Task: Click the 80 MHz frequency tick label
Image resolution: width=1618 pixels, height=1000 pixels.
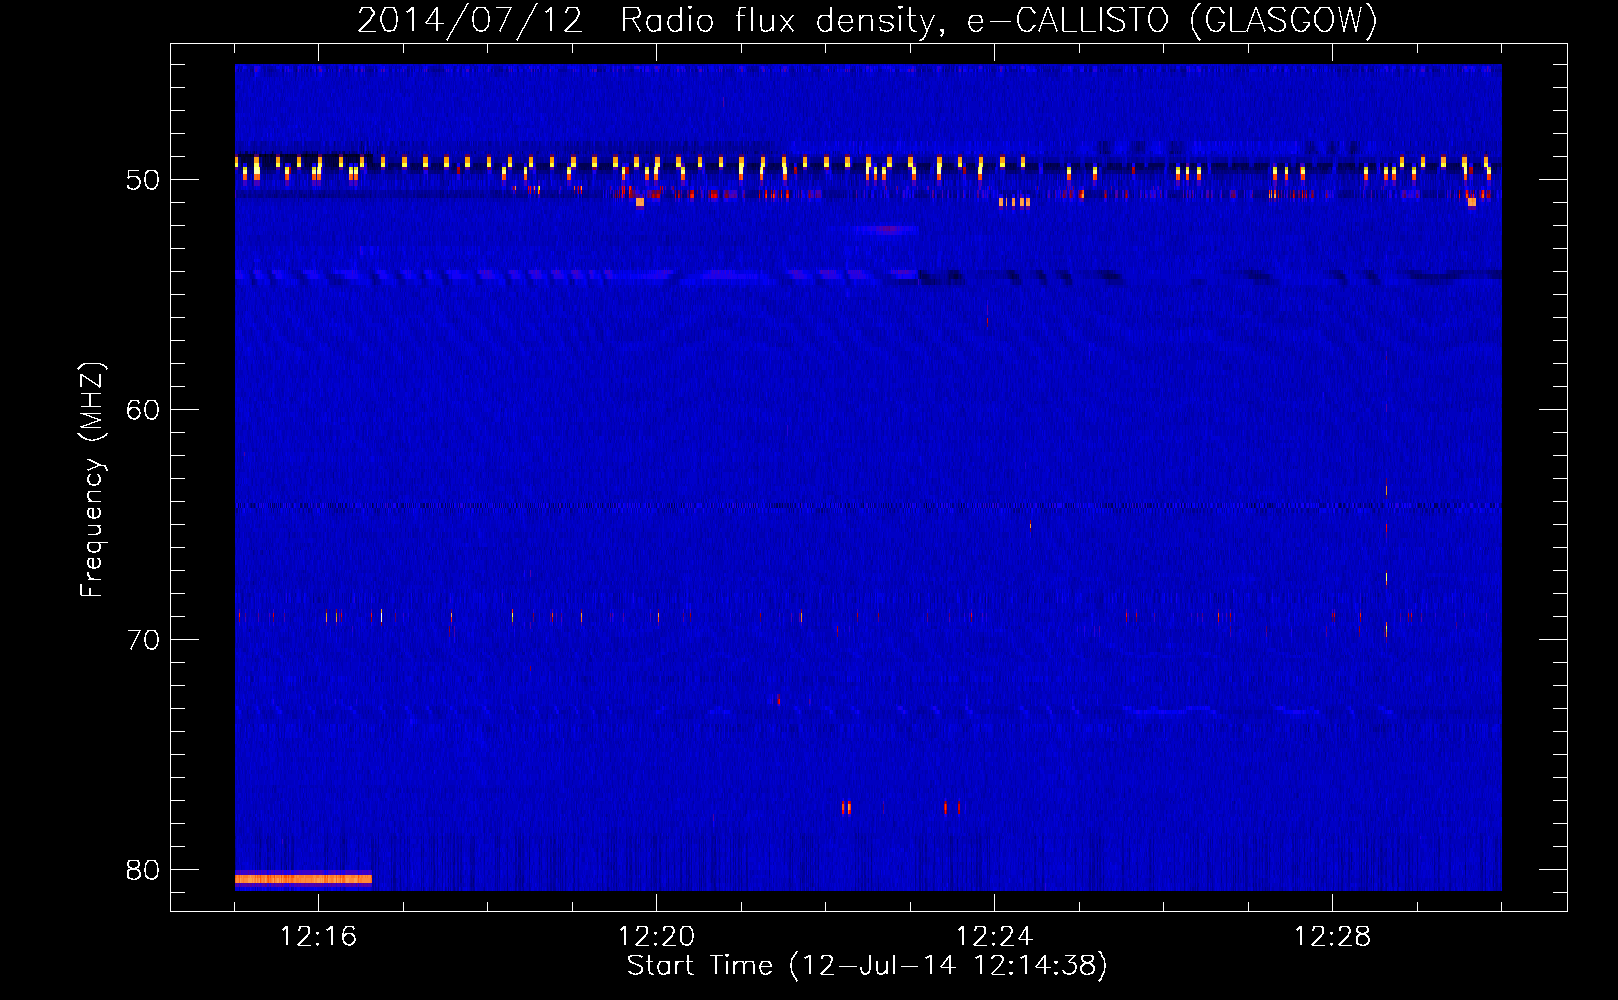Action: (143, 870)
